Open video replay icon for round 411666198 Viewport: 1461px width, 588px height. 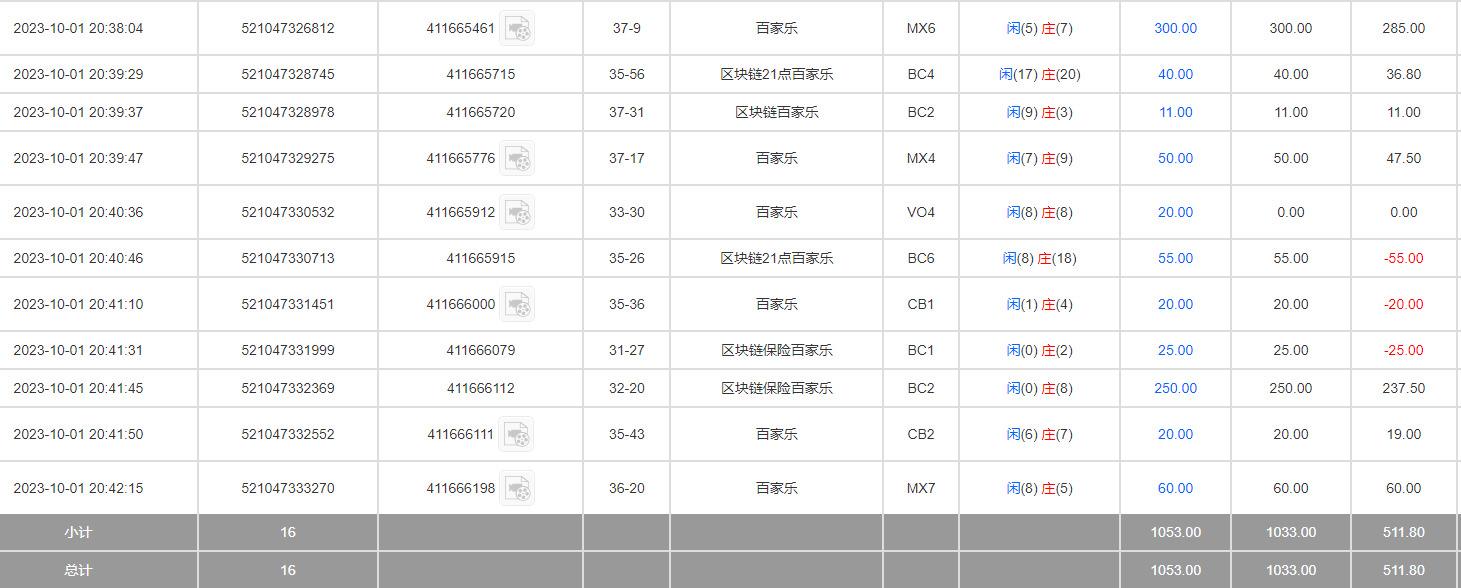pyautogui.click(x=517, y=488)
